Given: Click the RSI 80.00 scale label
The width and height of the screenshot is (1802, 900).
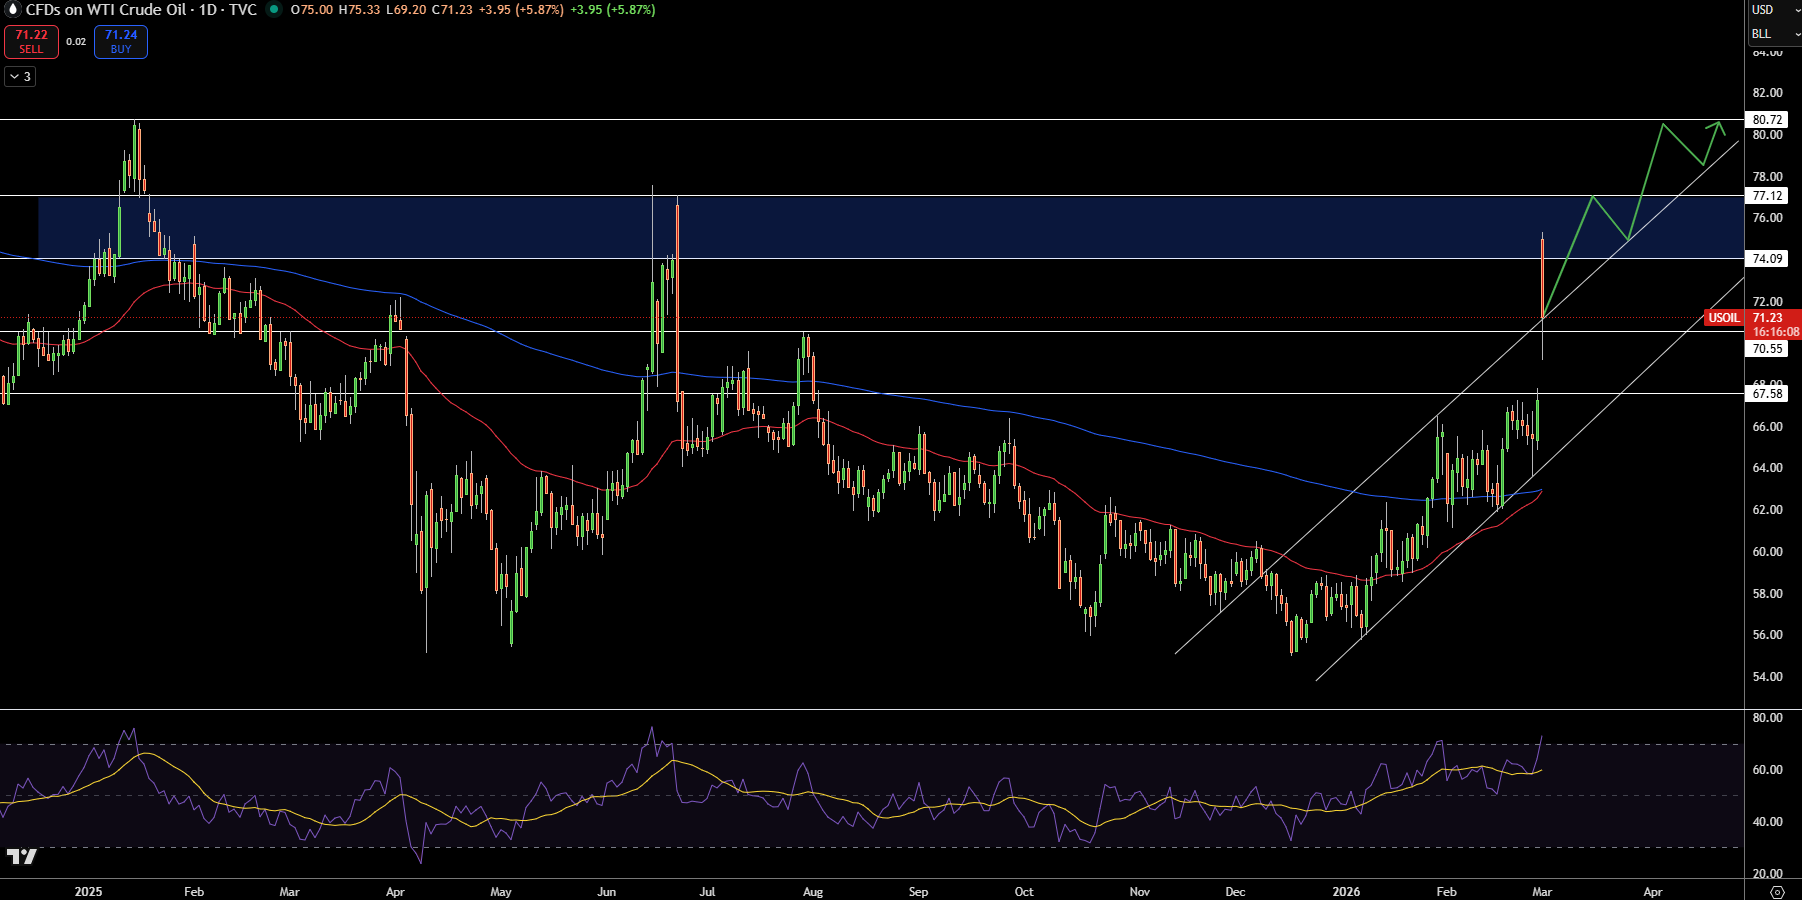Looking at the screenshot, I should [1767, 718].
